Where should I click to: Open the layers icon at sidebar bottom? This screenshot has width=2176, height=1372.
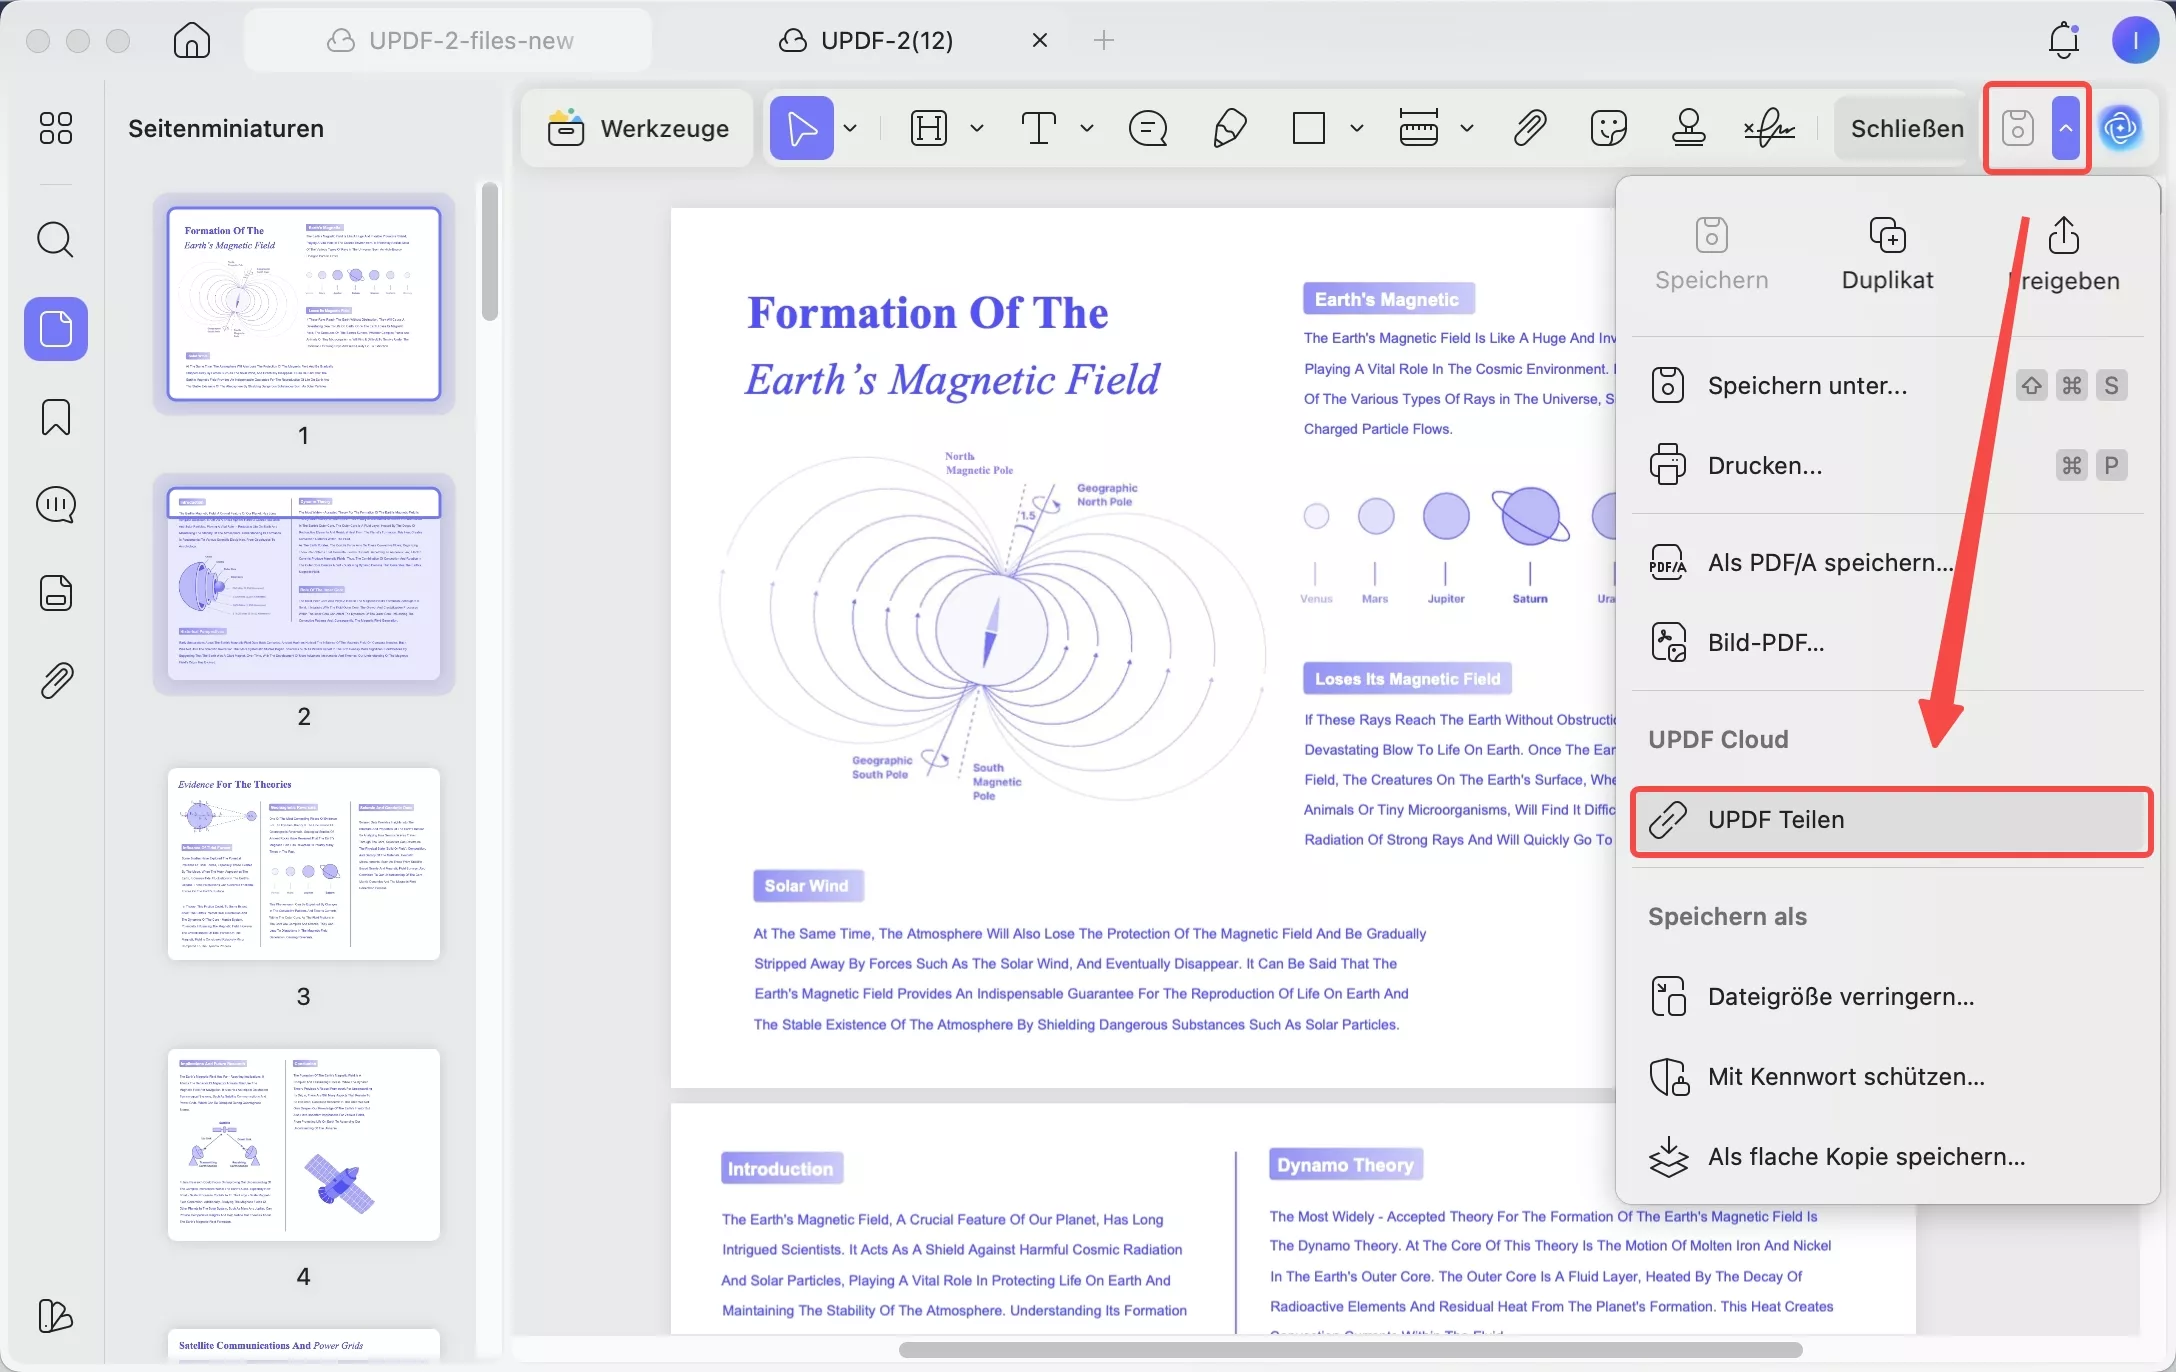pos(56,1316)
